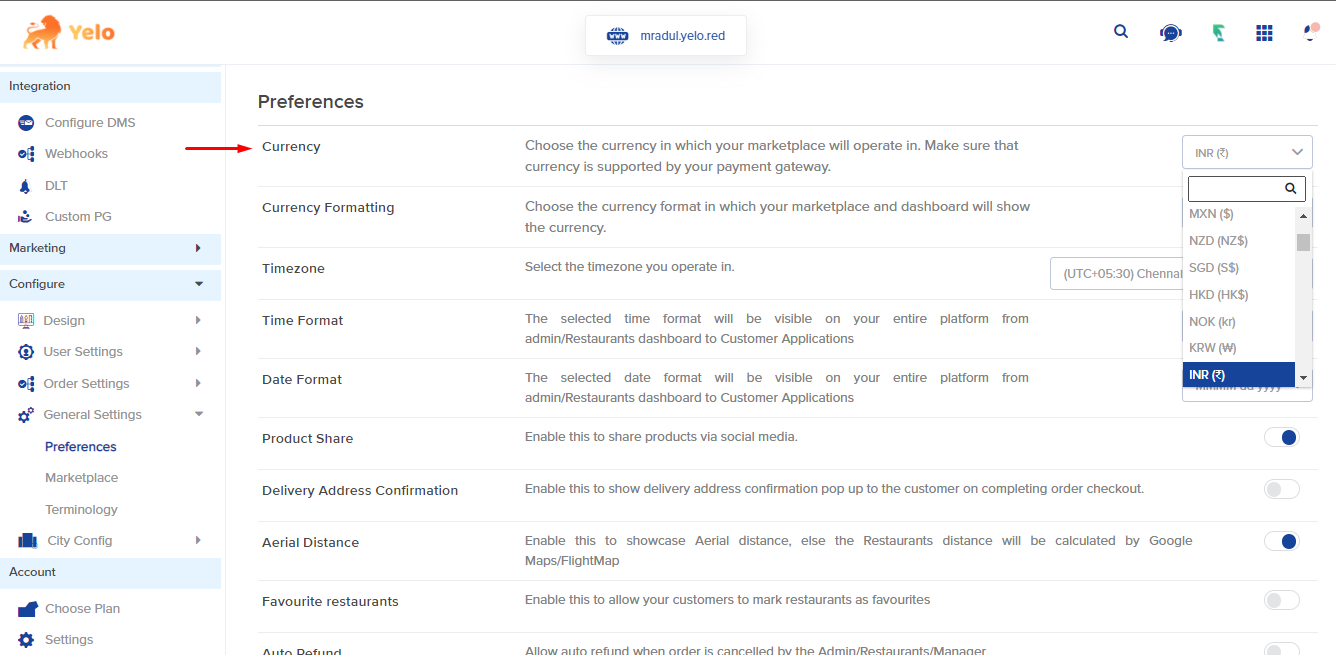Image resolution: width=1336 pixels, height=655 pixels.
Task: Expand the User Settings submenu arrow
Action: click(x=198, y=352)
